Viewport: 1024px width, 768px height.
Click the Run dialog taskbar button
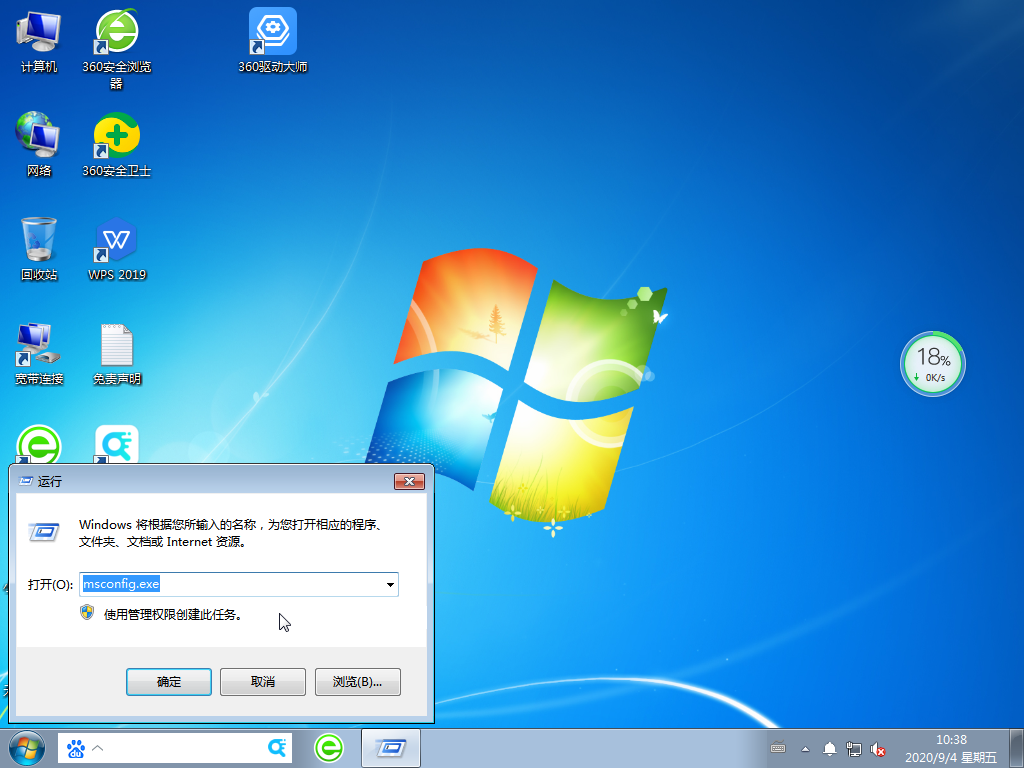(391, 748)
